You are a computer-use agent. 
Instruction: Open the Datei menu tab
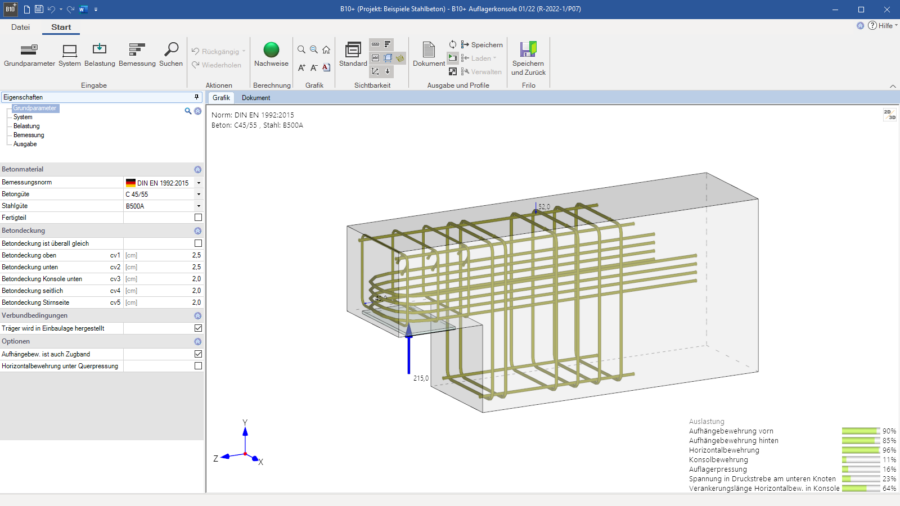(20, 27)
